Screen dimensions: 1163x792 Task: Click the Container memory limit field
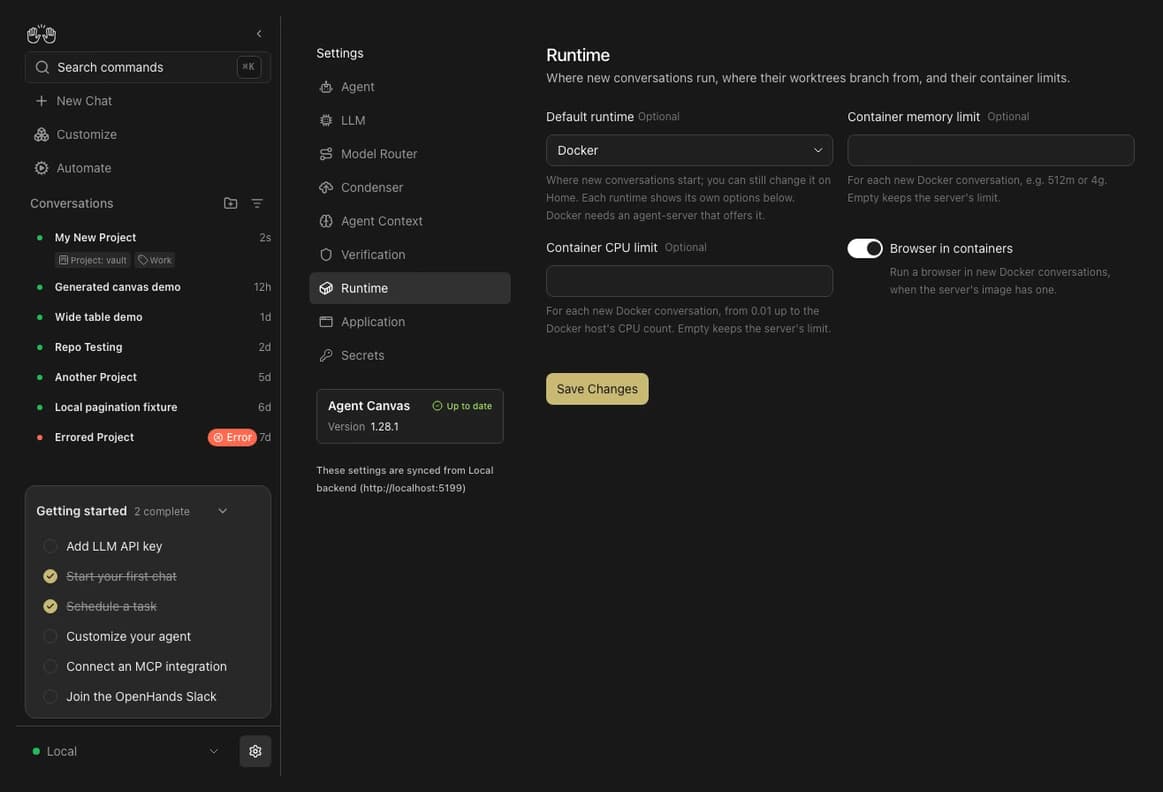click(x=990, y=151)
